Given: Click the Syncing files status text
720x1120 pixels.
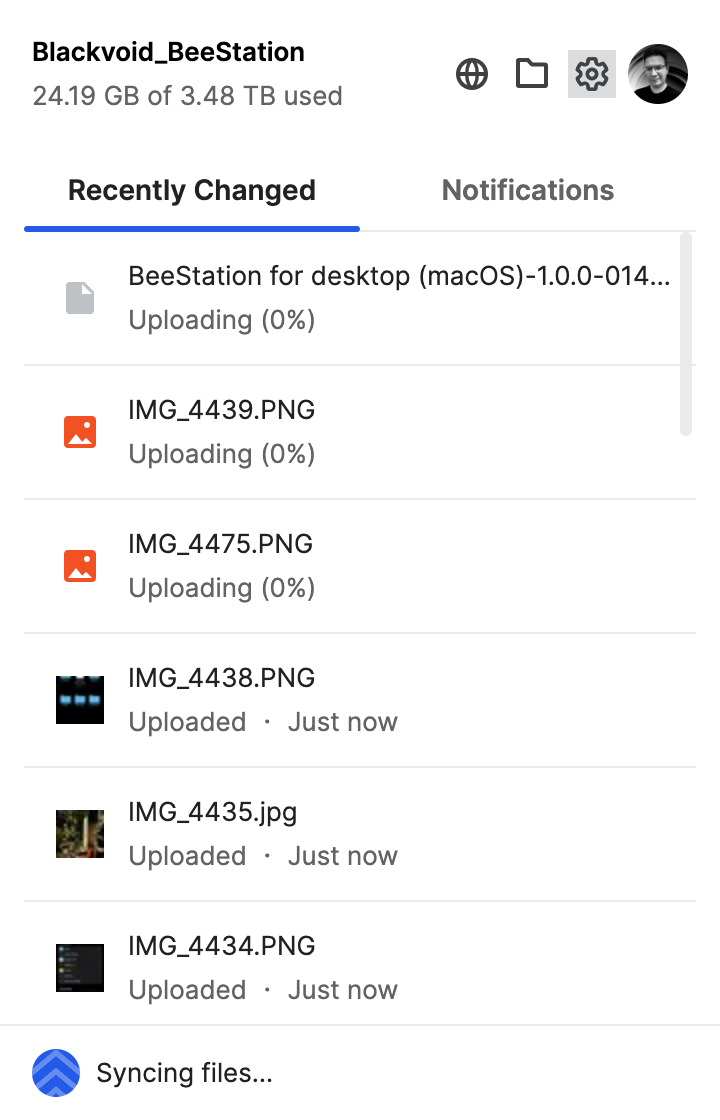Looking at the screenshot, I should [x=184, y=1074].
